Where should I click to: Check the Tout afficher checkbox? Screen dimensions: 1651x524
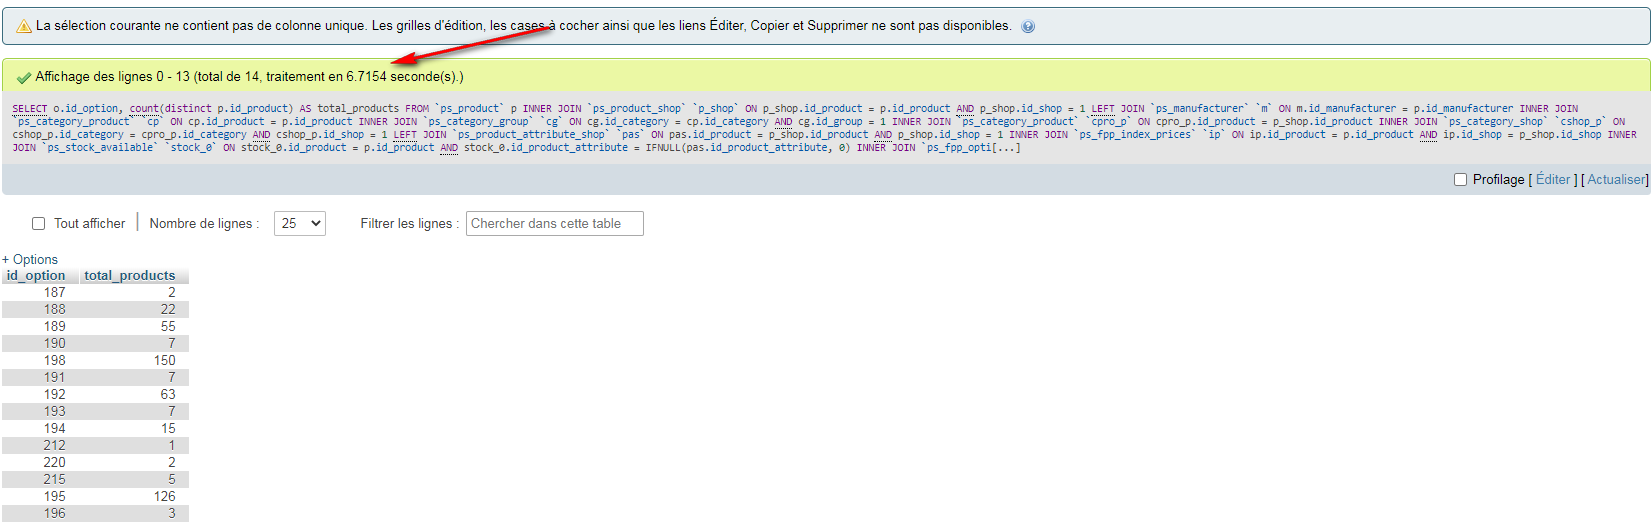pyautogui.click(x=39, y=224)
